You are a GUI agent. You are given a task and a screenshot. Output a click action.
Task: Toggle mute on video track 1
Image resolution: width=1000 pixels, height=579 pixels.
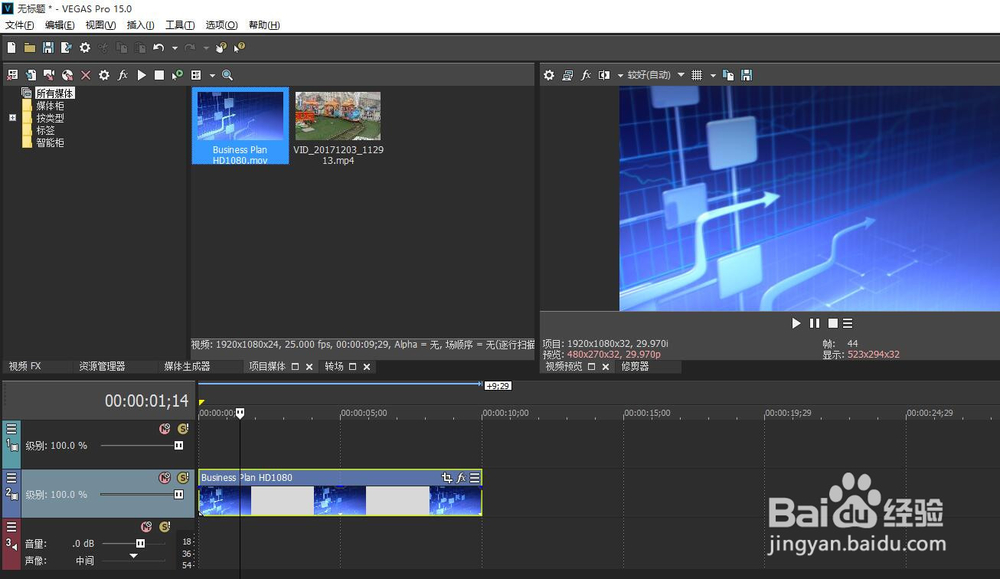[165, 429]
